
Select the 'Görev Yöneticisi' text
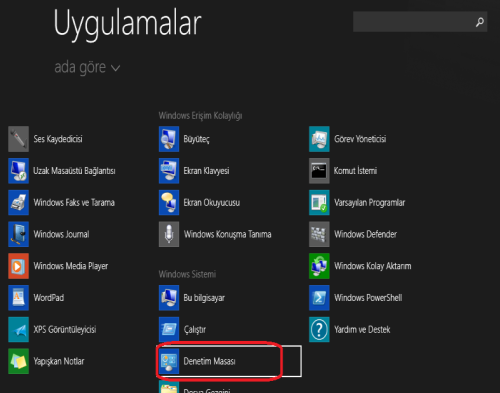coord(360,139)
